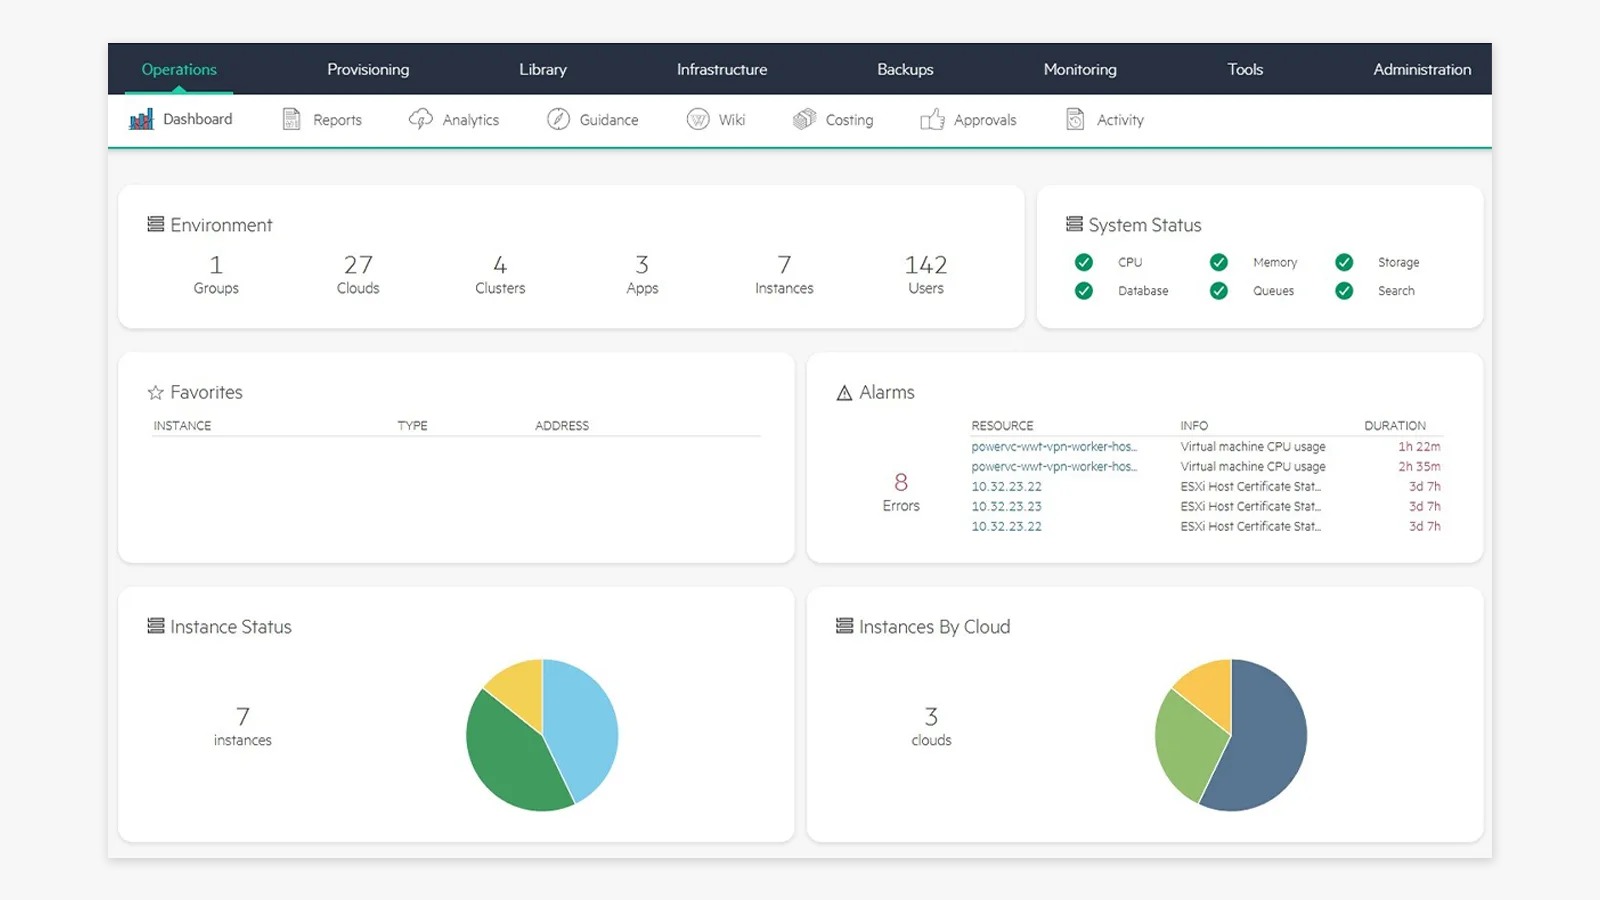Click the 27 Clouds environment count
Screen dimensions: 1600x900
(358, 274)
